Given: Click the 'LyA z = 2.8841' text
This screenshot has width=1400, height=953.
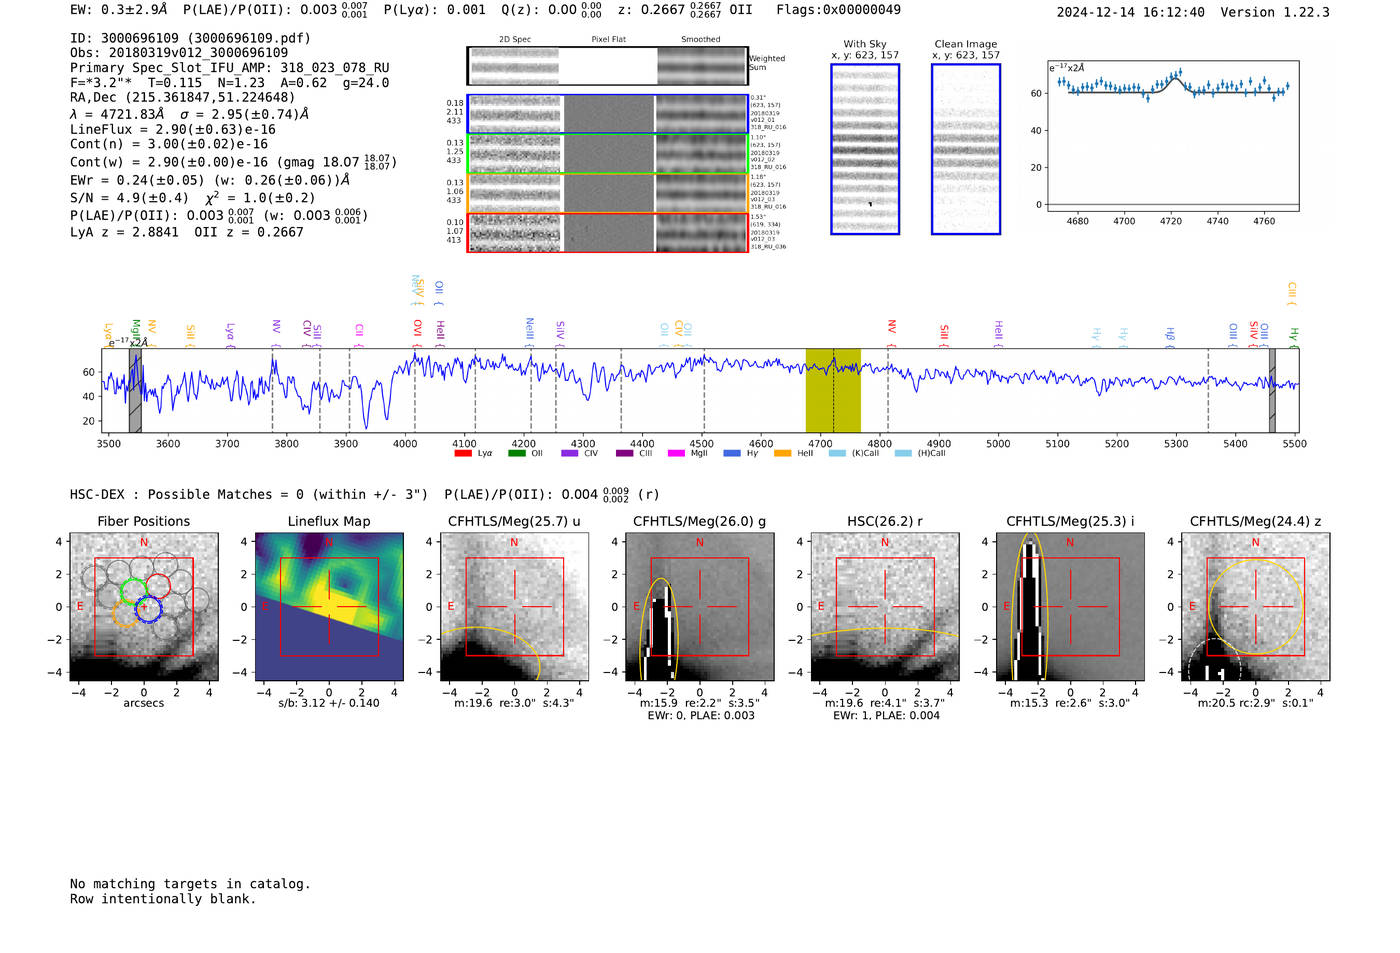Looking at the screenshot, I should pyautogui.click(x=124, y=232).
